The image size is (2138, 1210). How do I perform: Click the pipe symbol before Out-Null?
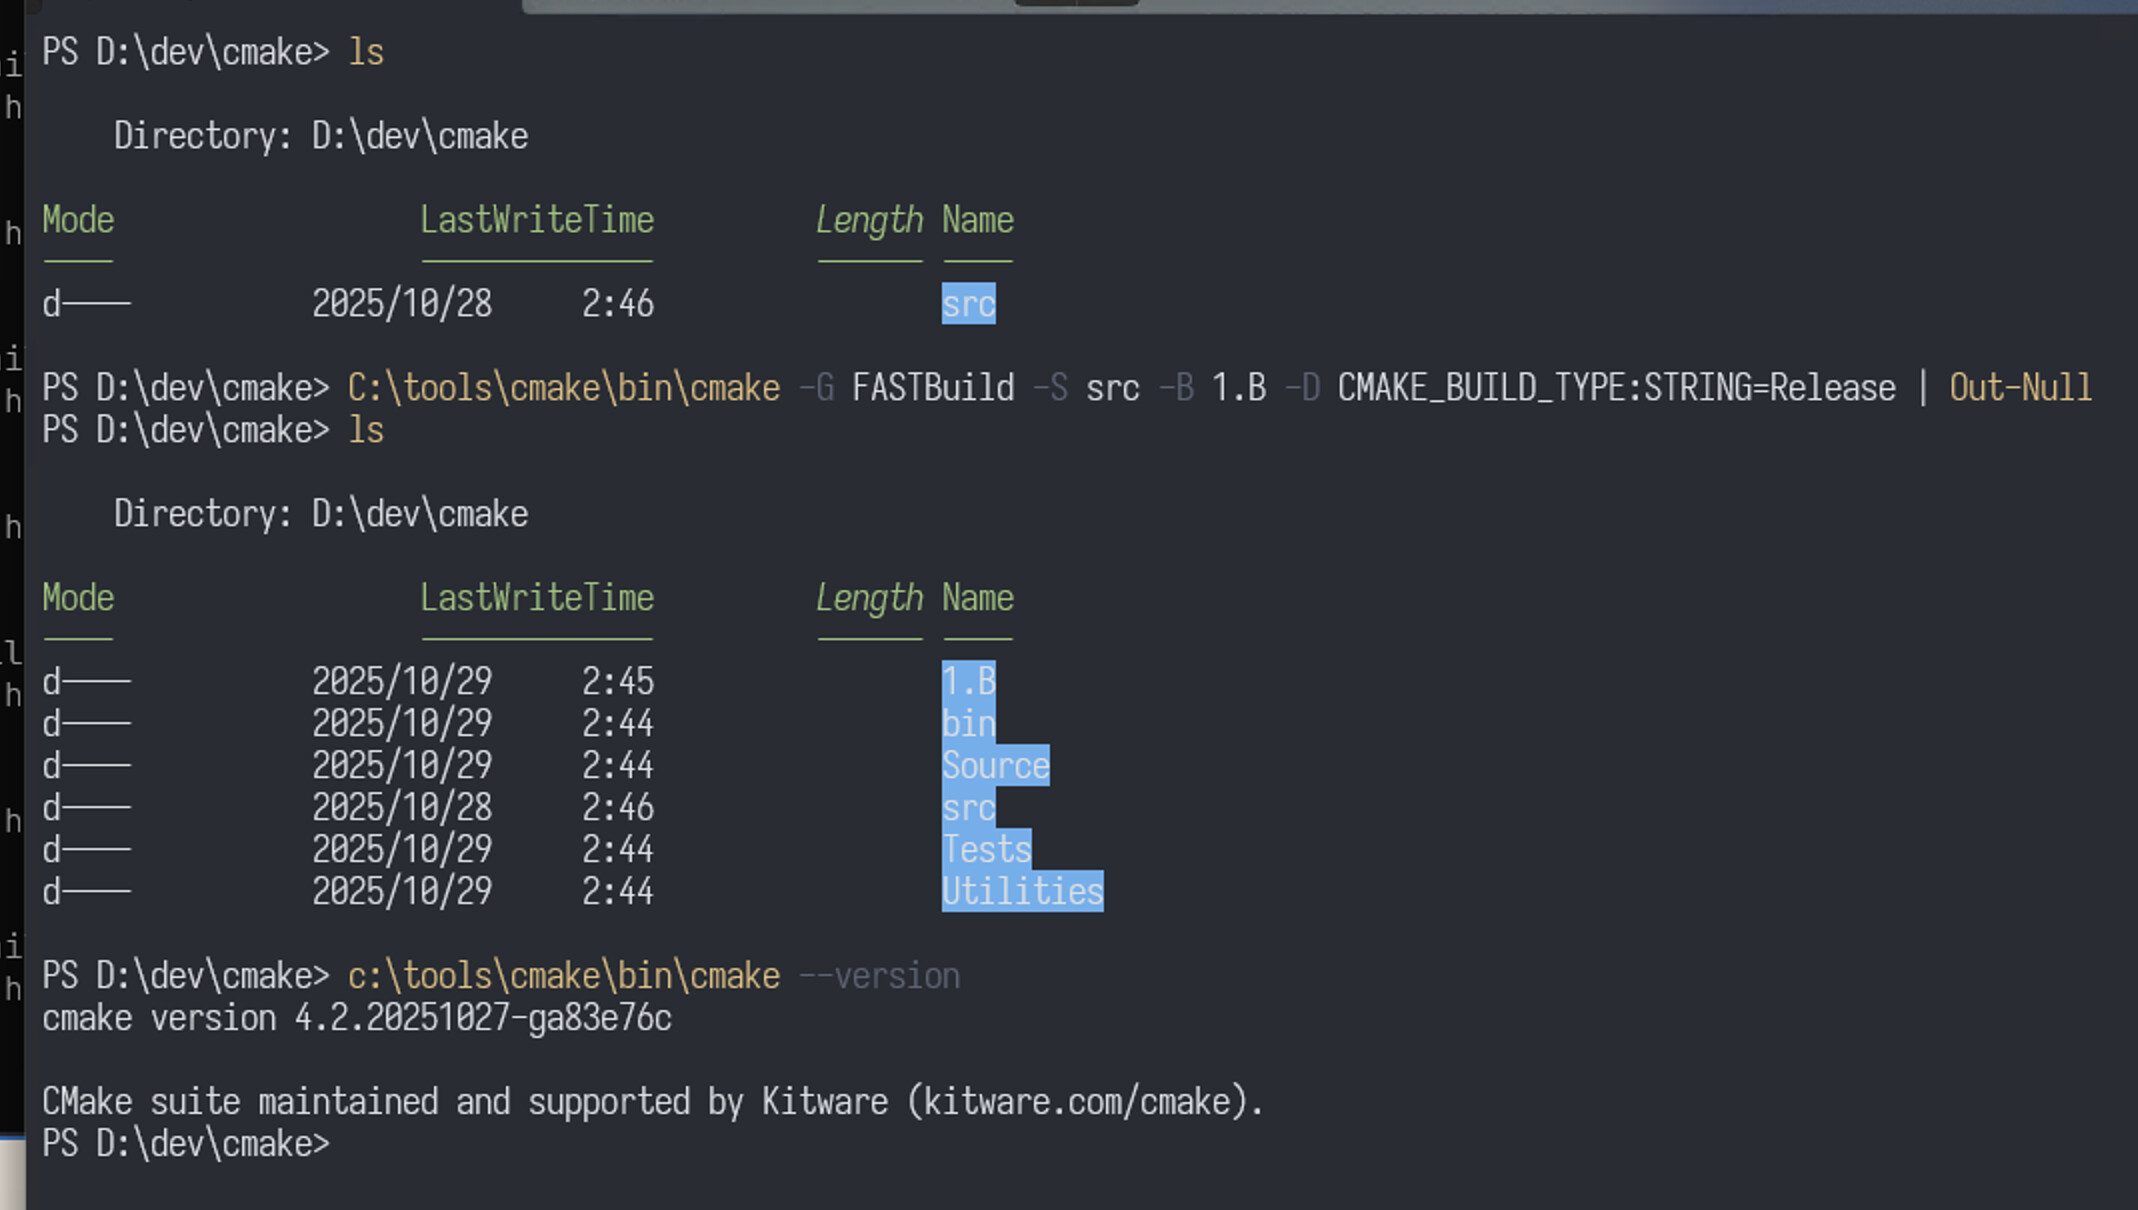click(x=1922, y=387)
